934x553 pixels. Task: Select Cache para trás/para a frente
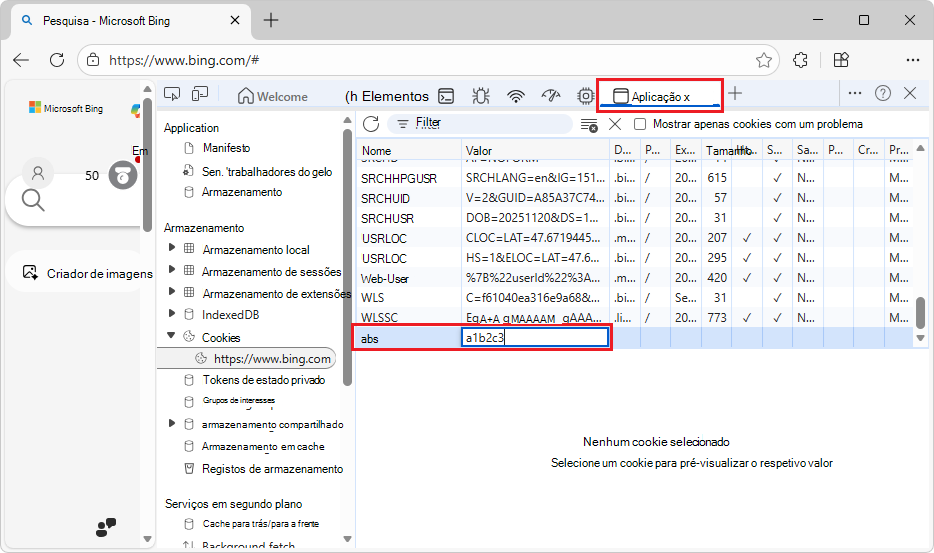(260, 524)
